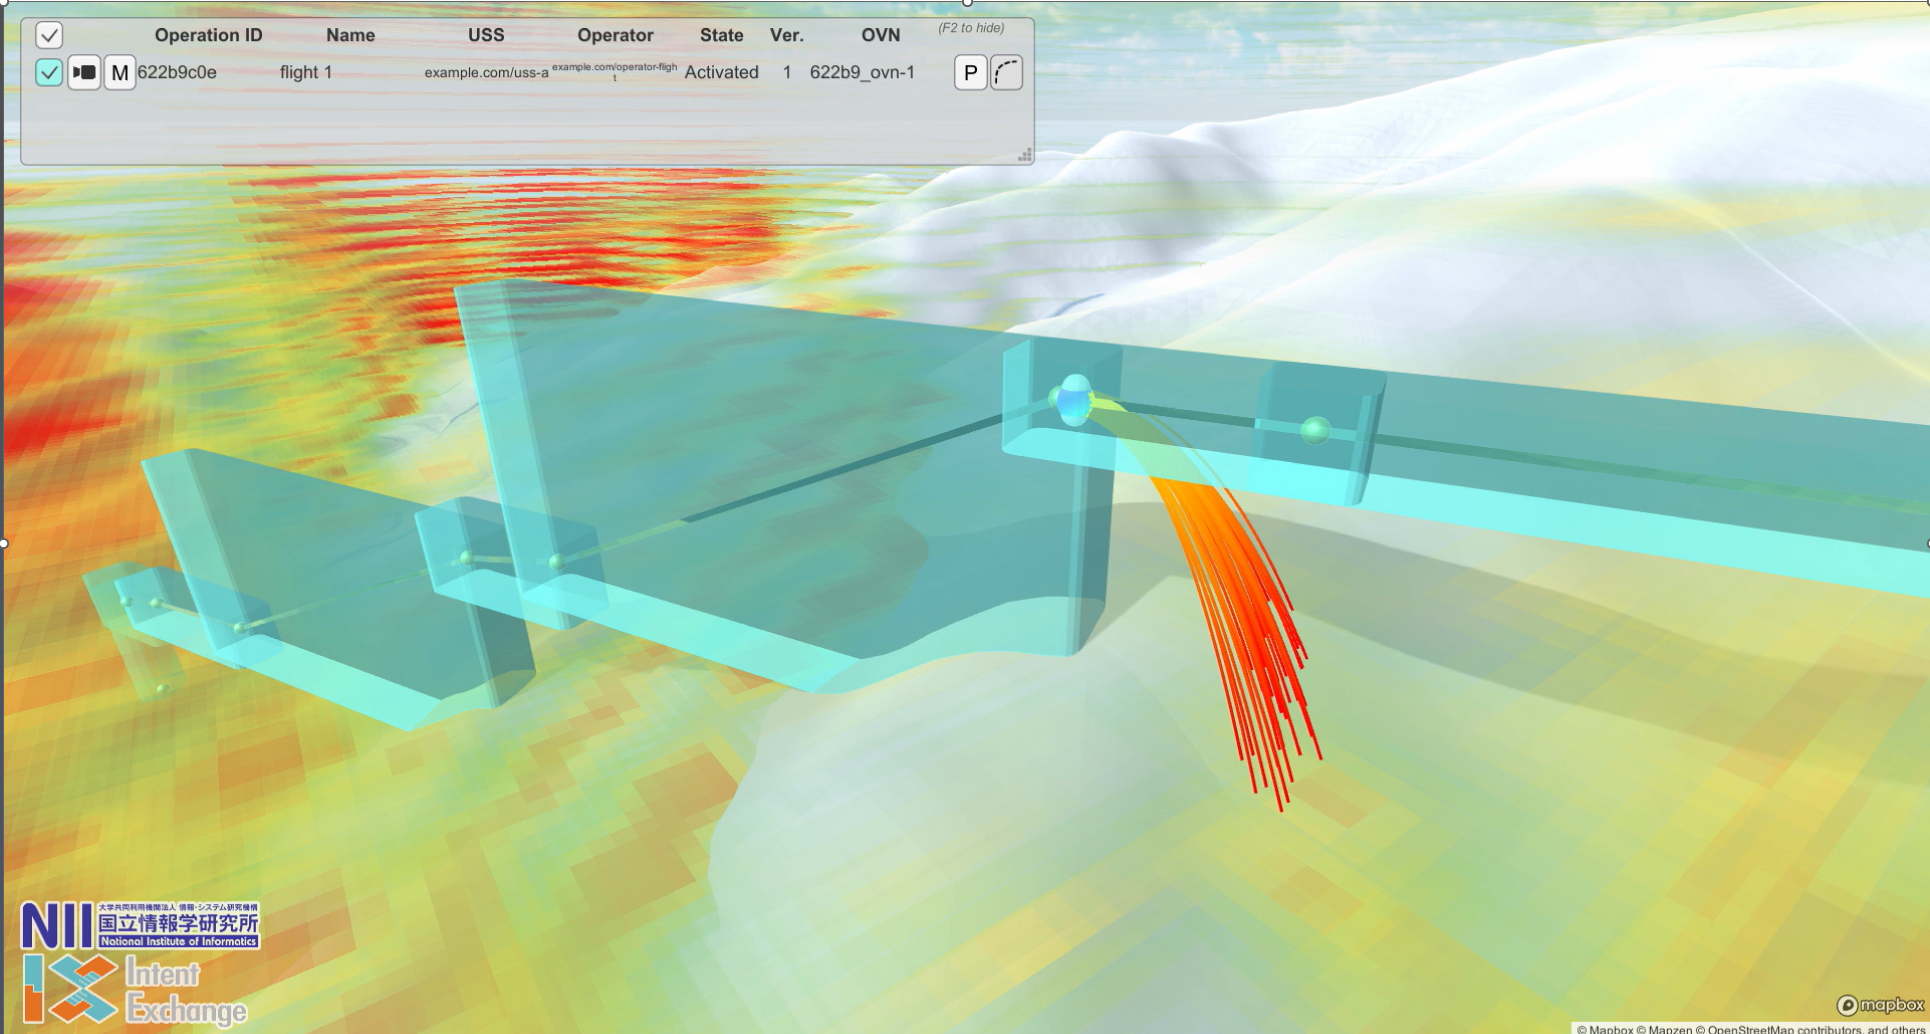Toggle the select-all checkbox in the header row

(49, 36)
